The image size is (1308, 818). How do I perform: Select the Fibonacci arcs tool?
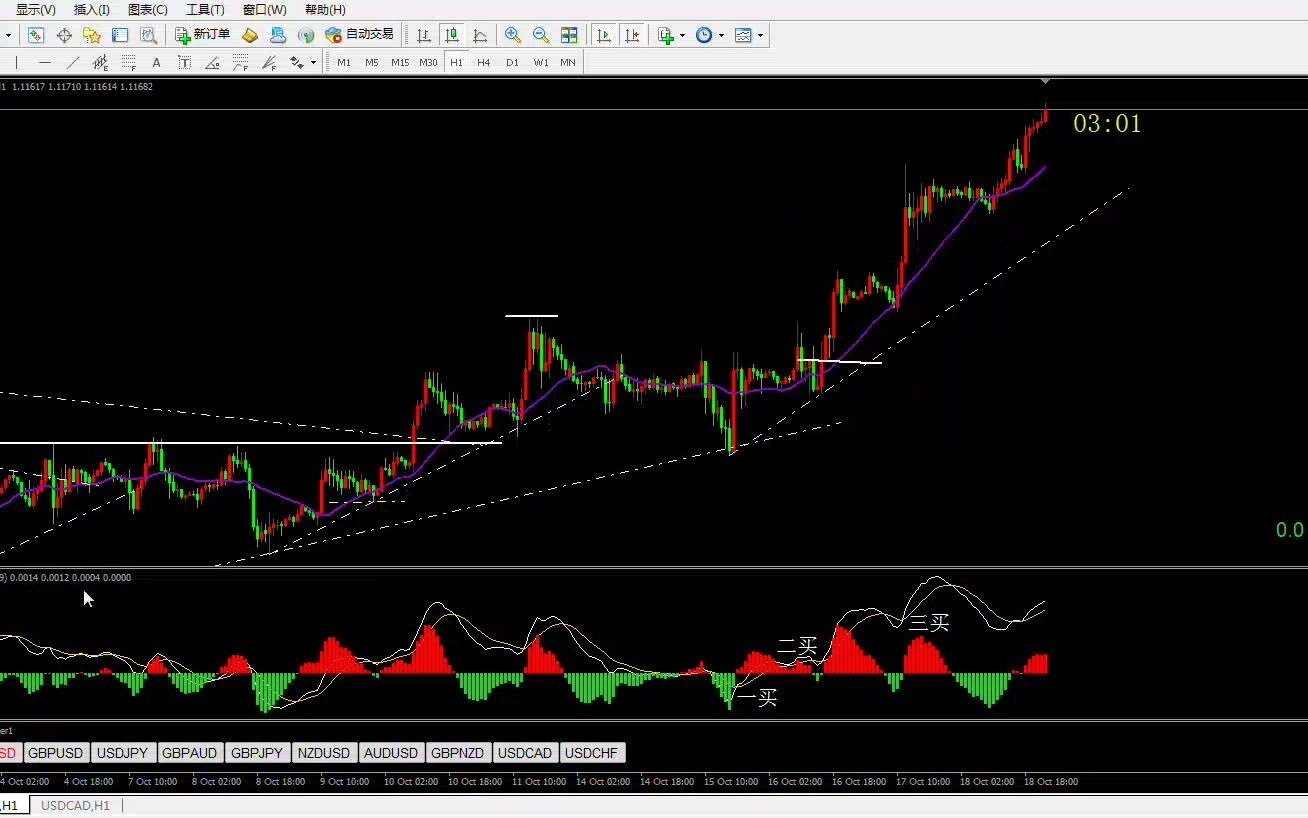coord(240,63)
